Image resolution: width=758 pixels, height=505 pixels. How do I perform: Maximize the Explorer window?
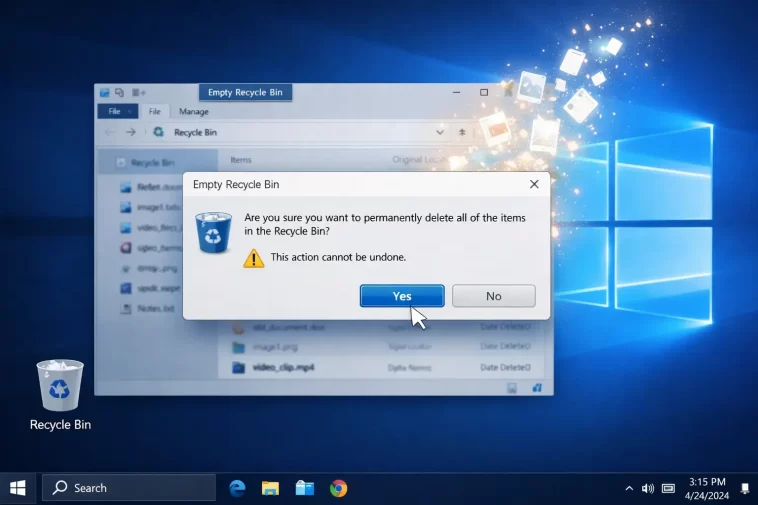pos(484,92)
